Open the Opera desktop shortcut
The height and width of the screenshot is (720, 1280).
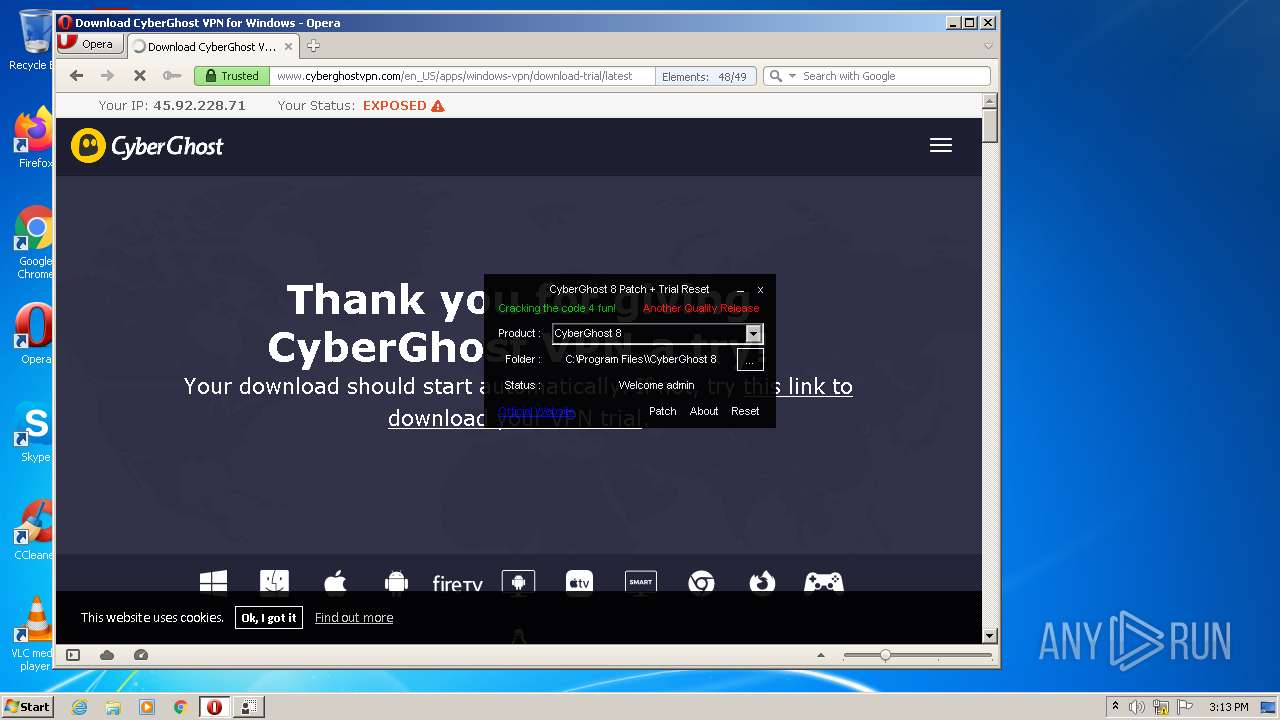[35, 334]
